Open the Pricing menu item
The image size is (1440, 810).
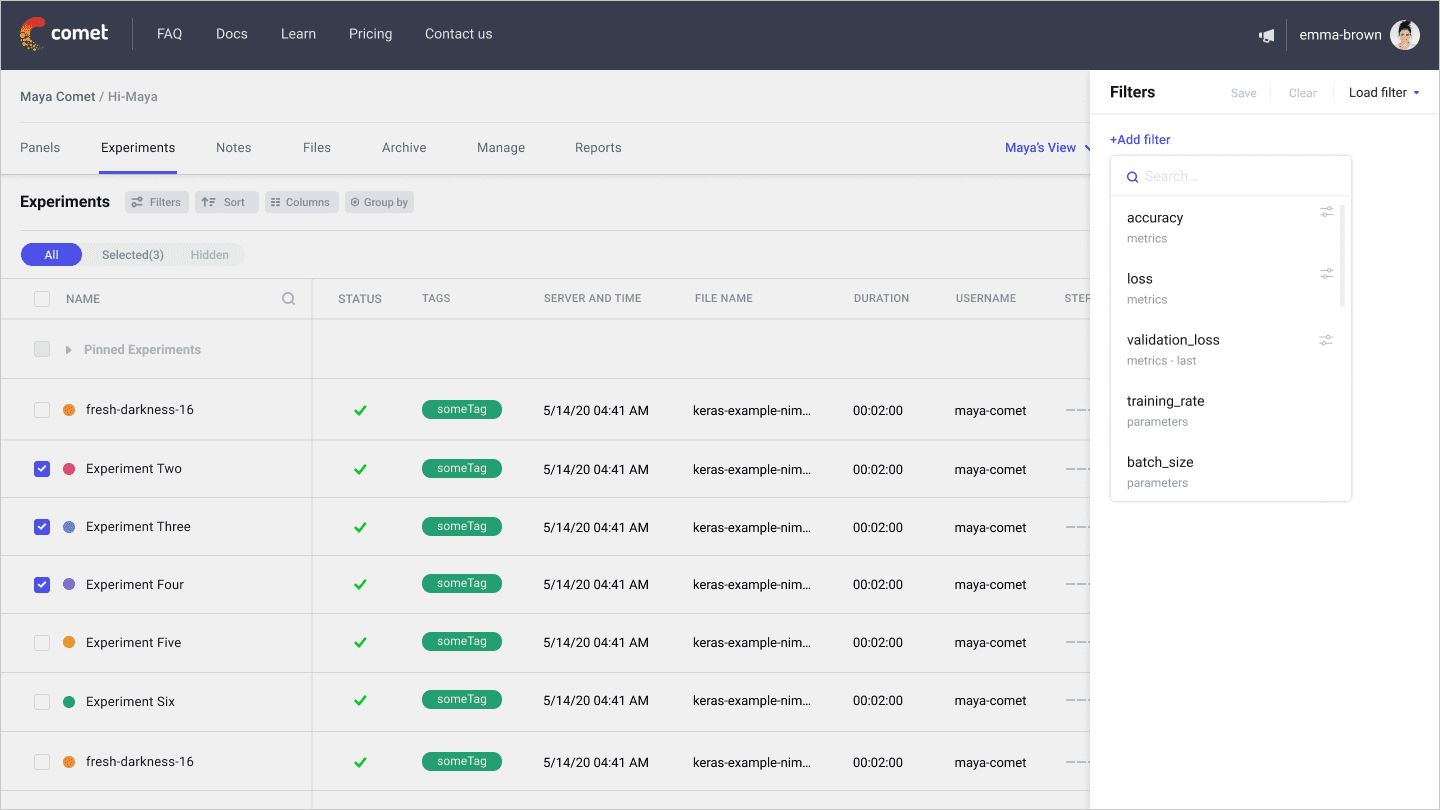click(x=370, y=33)
